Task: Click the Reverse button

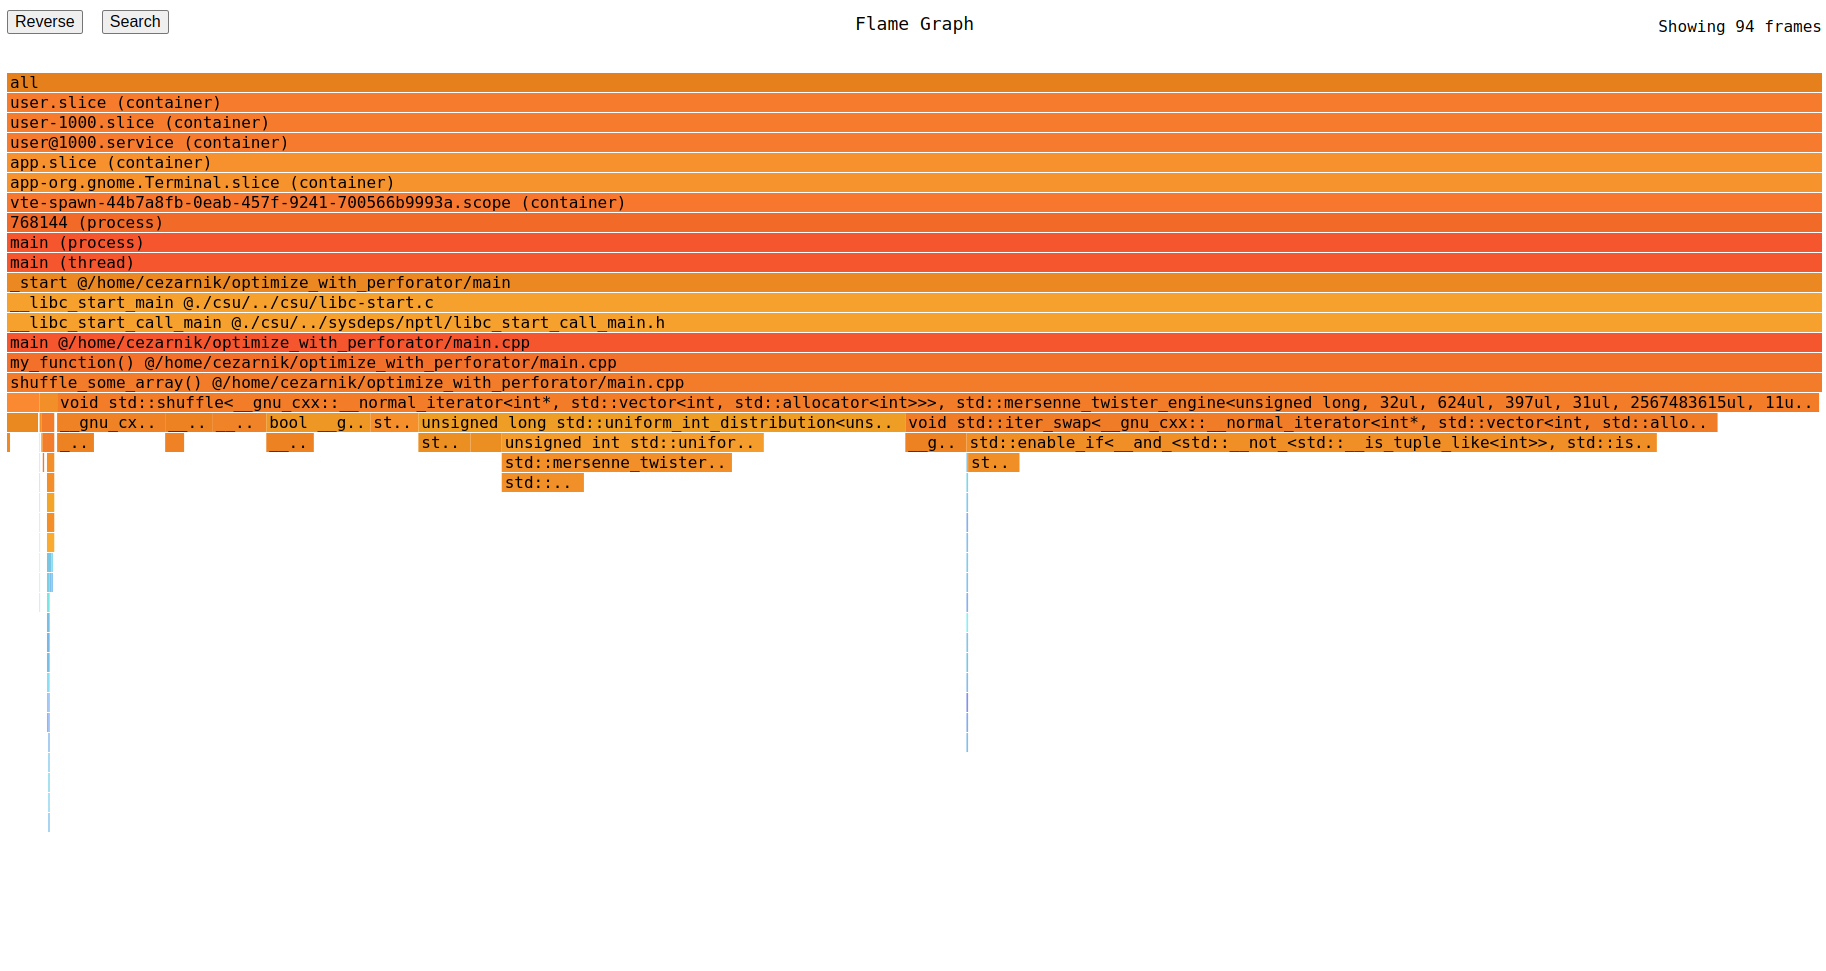Action: point(44,21)
